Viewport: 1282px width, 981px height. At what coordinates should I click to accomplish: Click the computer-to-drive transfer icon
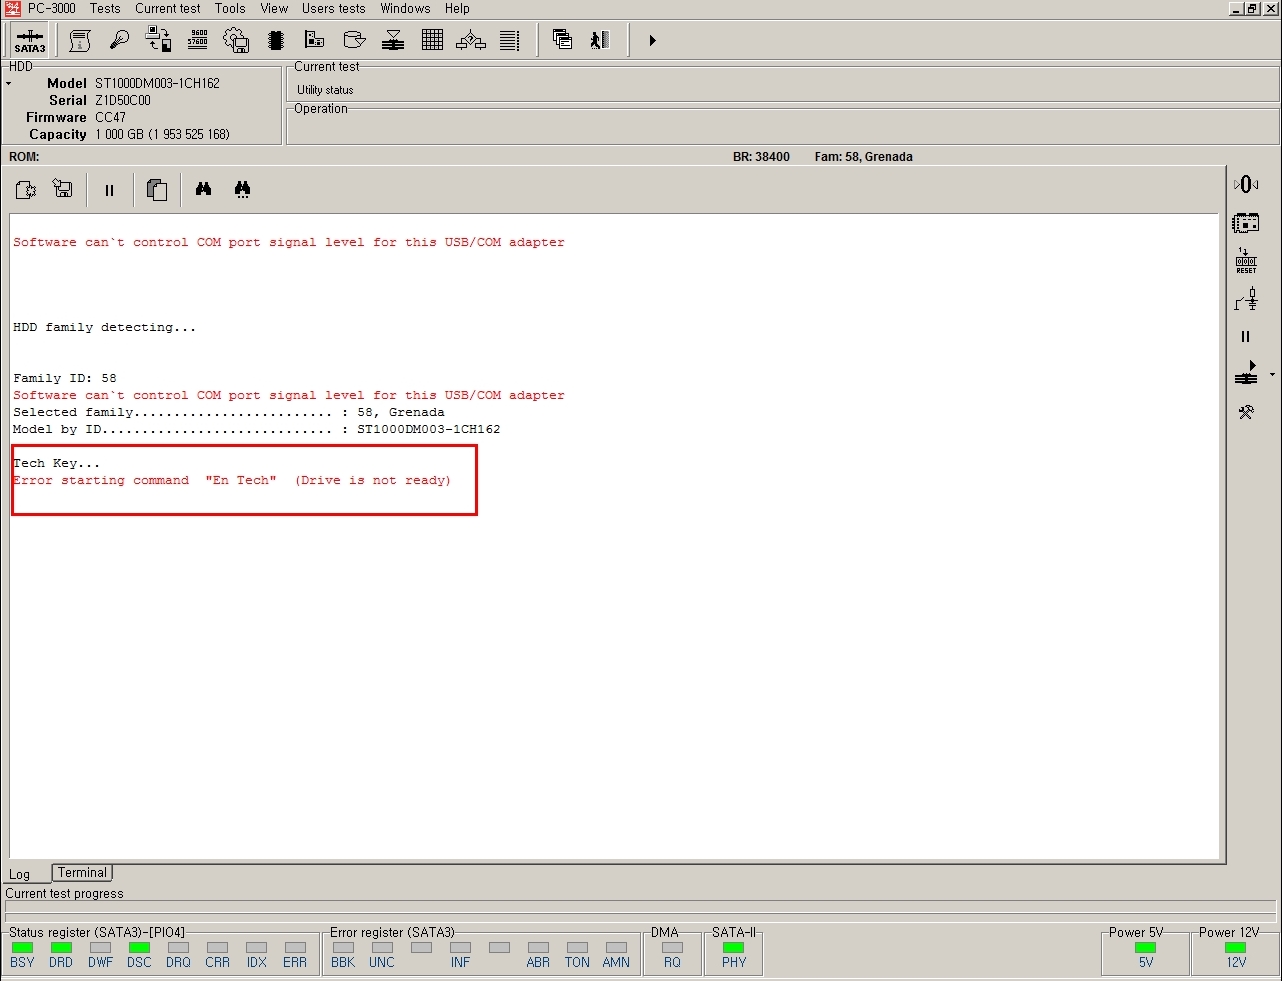pos(158,40)
